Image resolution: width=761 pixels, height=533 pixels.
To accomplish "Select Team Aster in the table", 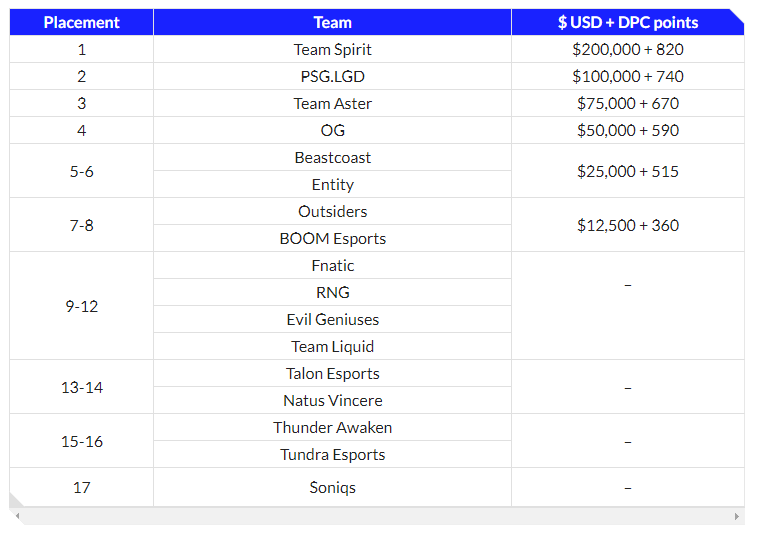I will pyautogui.click(x=332, y=103).
